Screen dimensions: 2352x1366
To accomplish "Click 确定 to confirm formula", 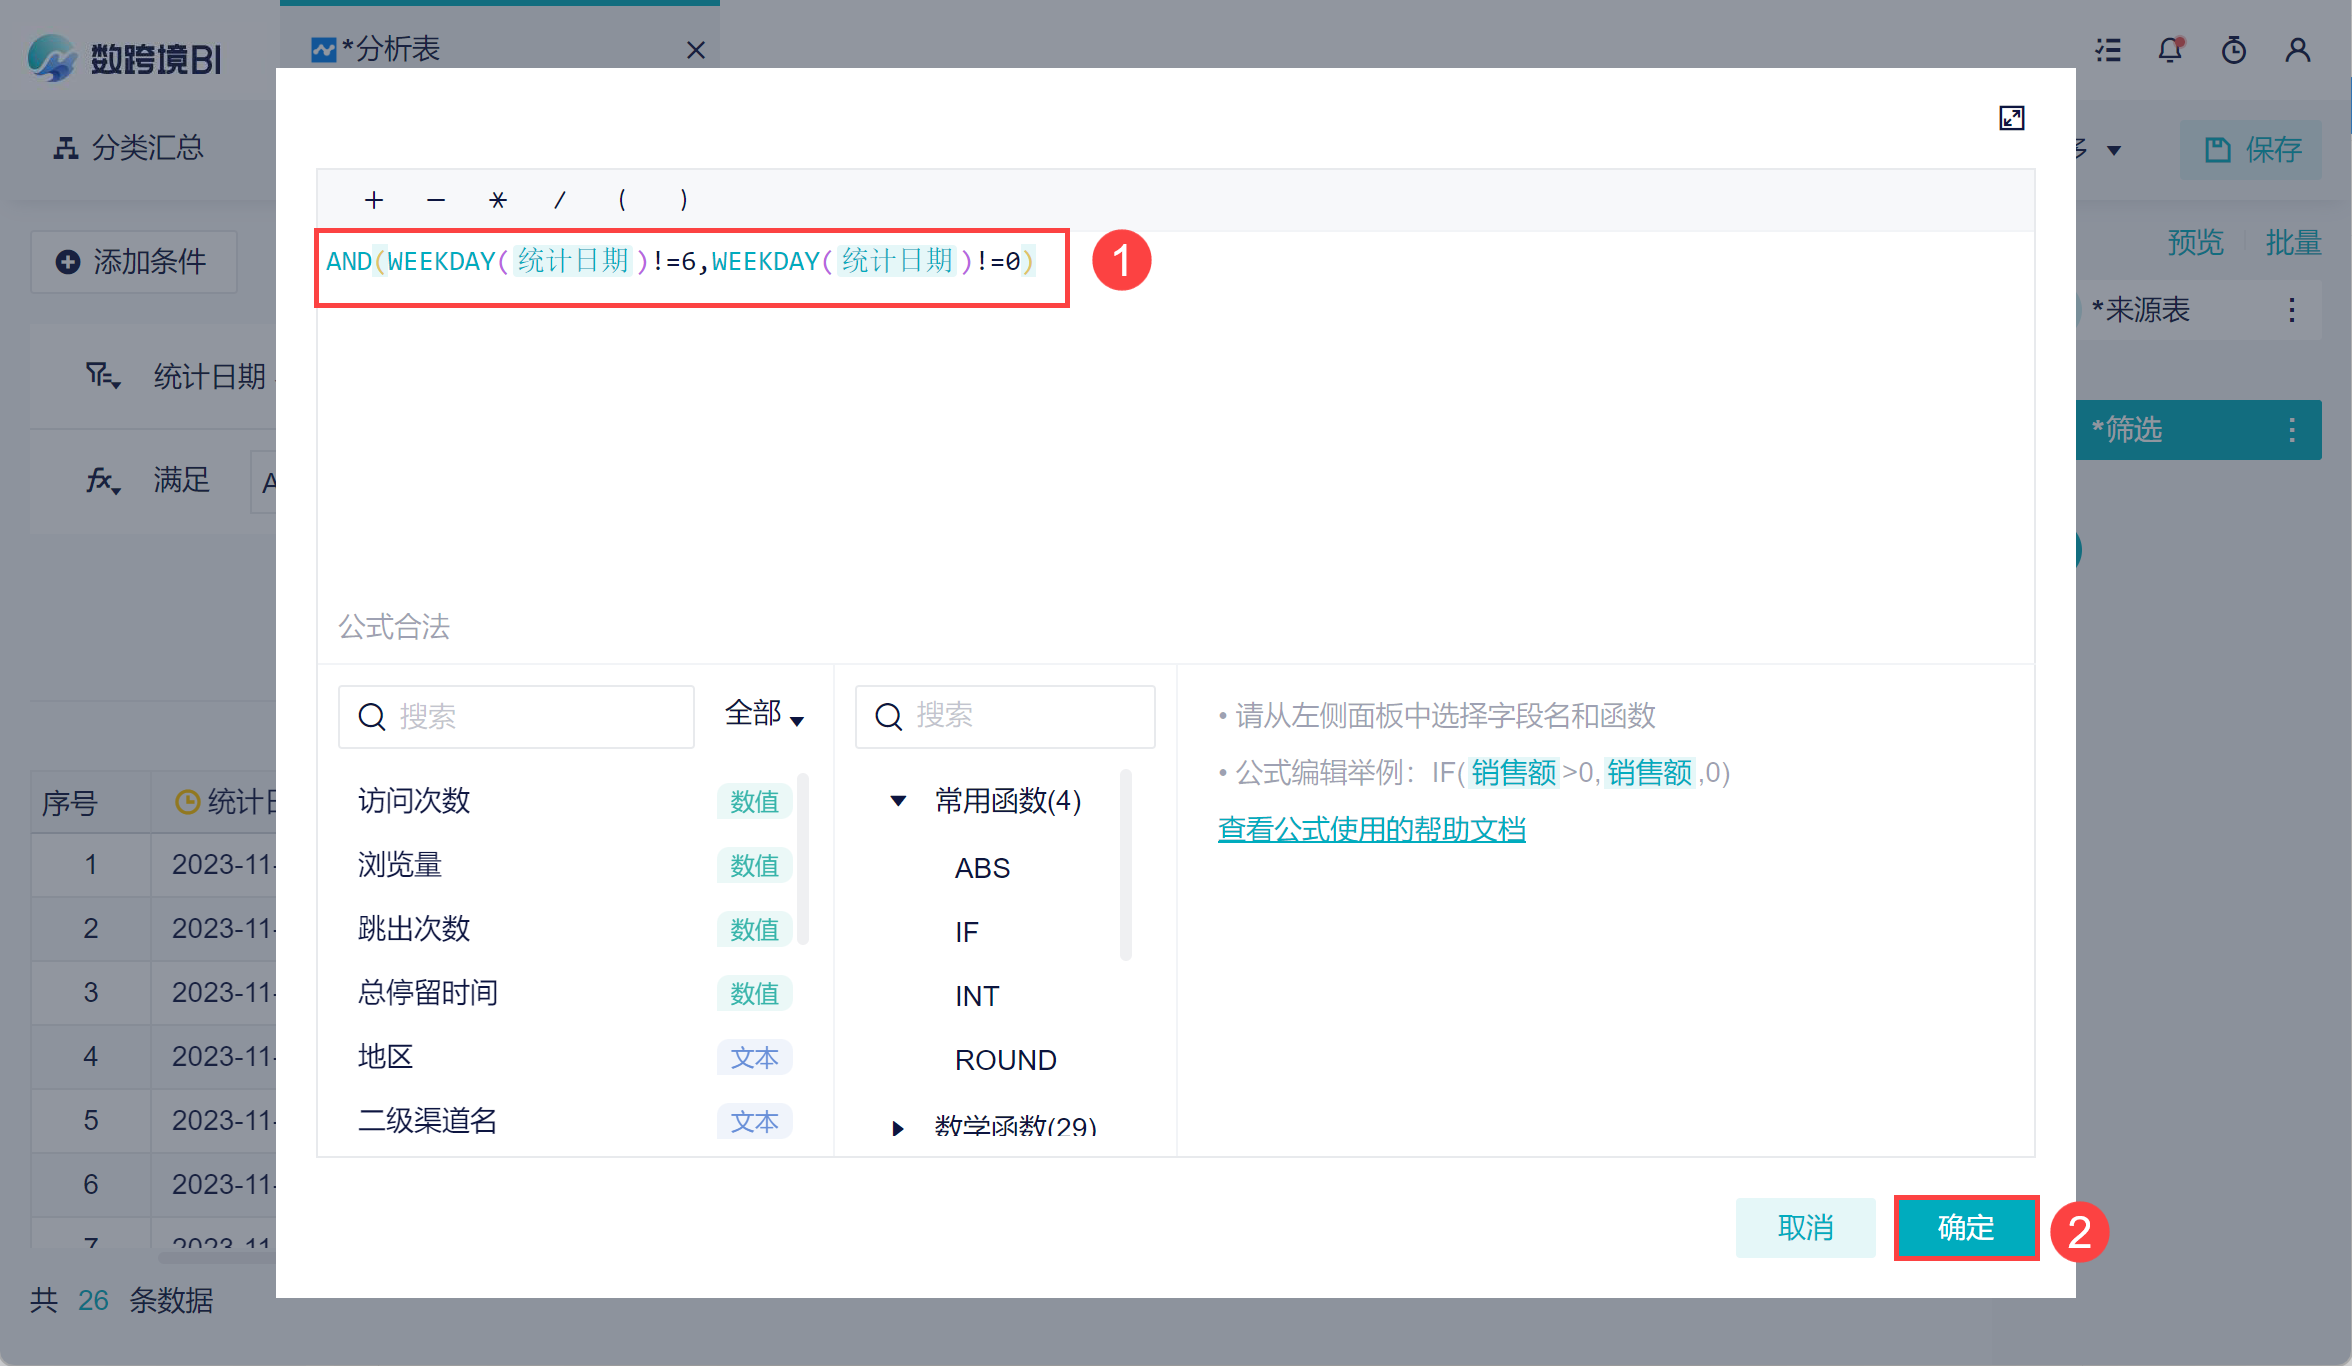I will (1966, 1227).
